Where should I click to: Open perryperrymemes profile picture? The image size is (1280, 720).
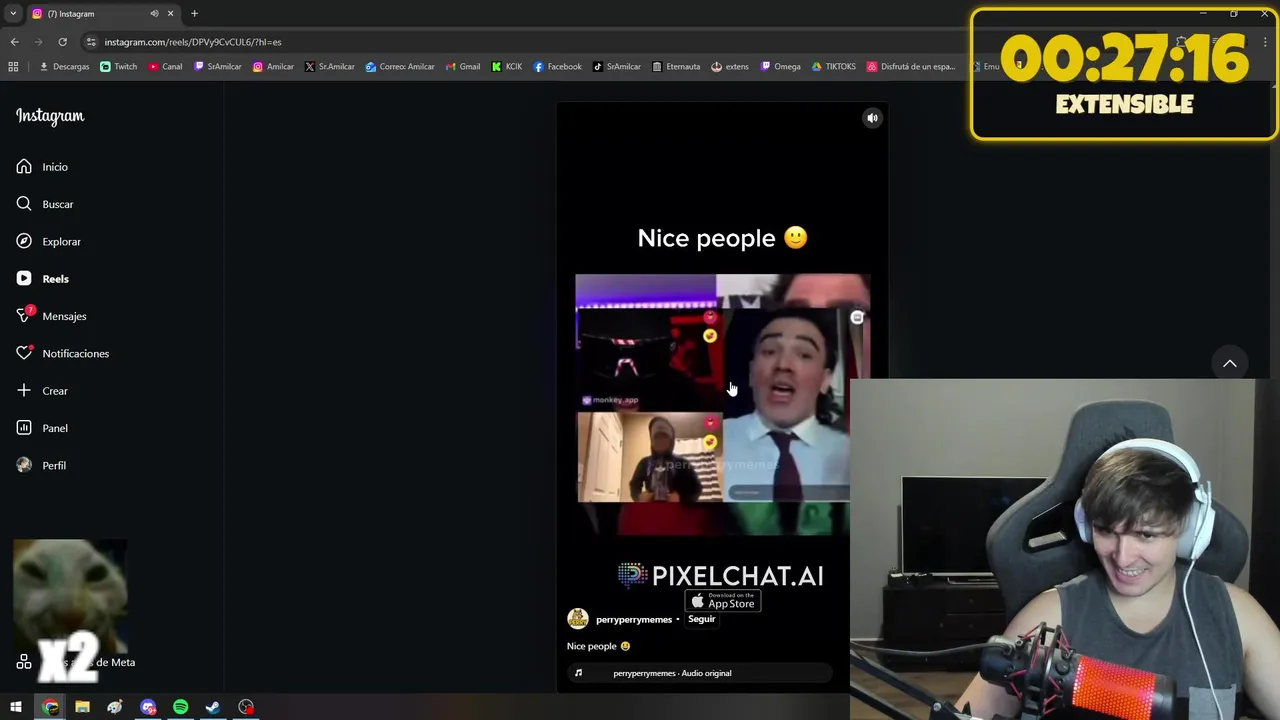coord(578,619)
